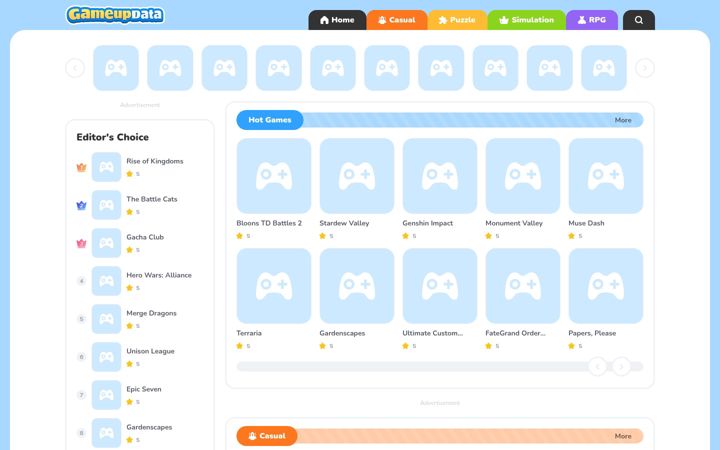
Task: Click the Hero Wars: Alliance game icon
Action: (107, 281)
